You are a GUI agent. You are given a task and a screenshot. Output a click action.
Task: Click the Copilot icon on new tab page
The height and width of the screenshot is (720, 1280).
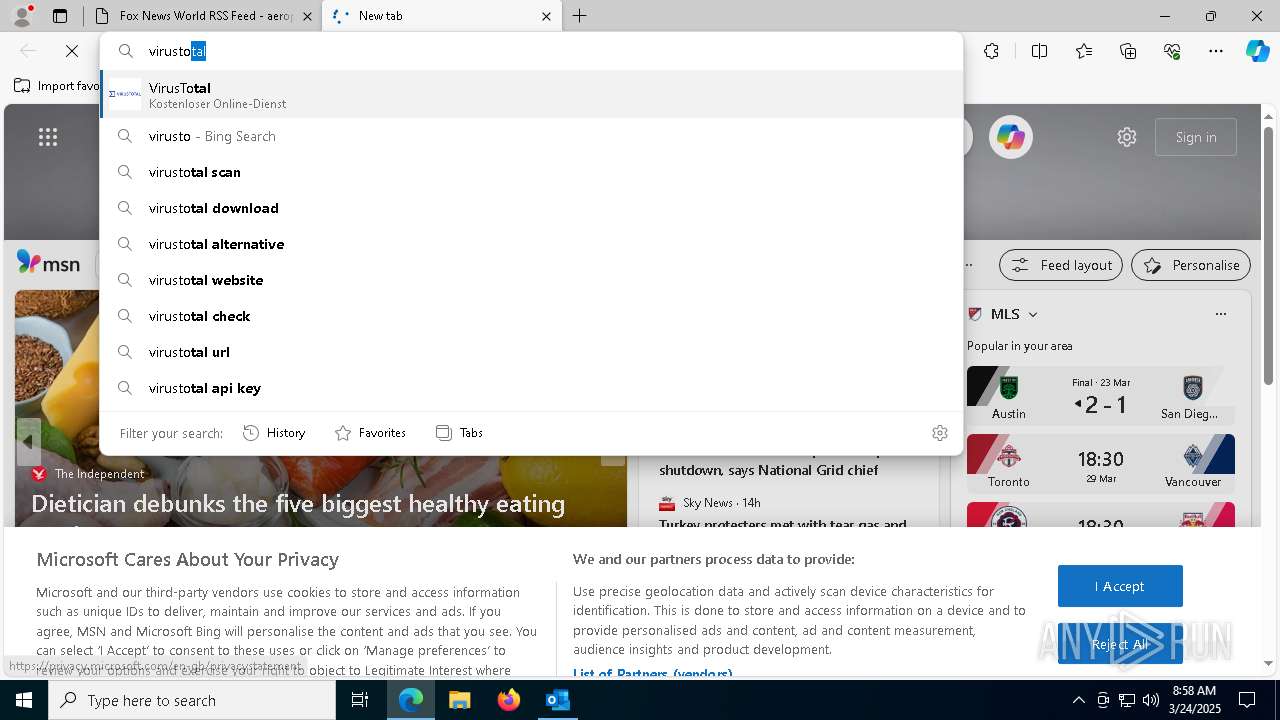point(1010,137)
